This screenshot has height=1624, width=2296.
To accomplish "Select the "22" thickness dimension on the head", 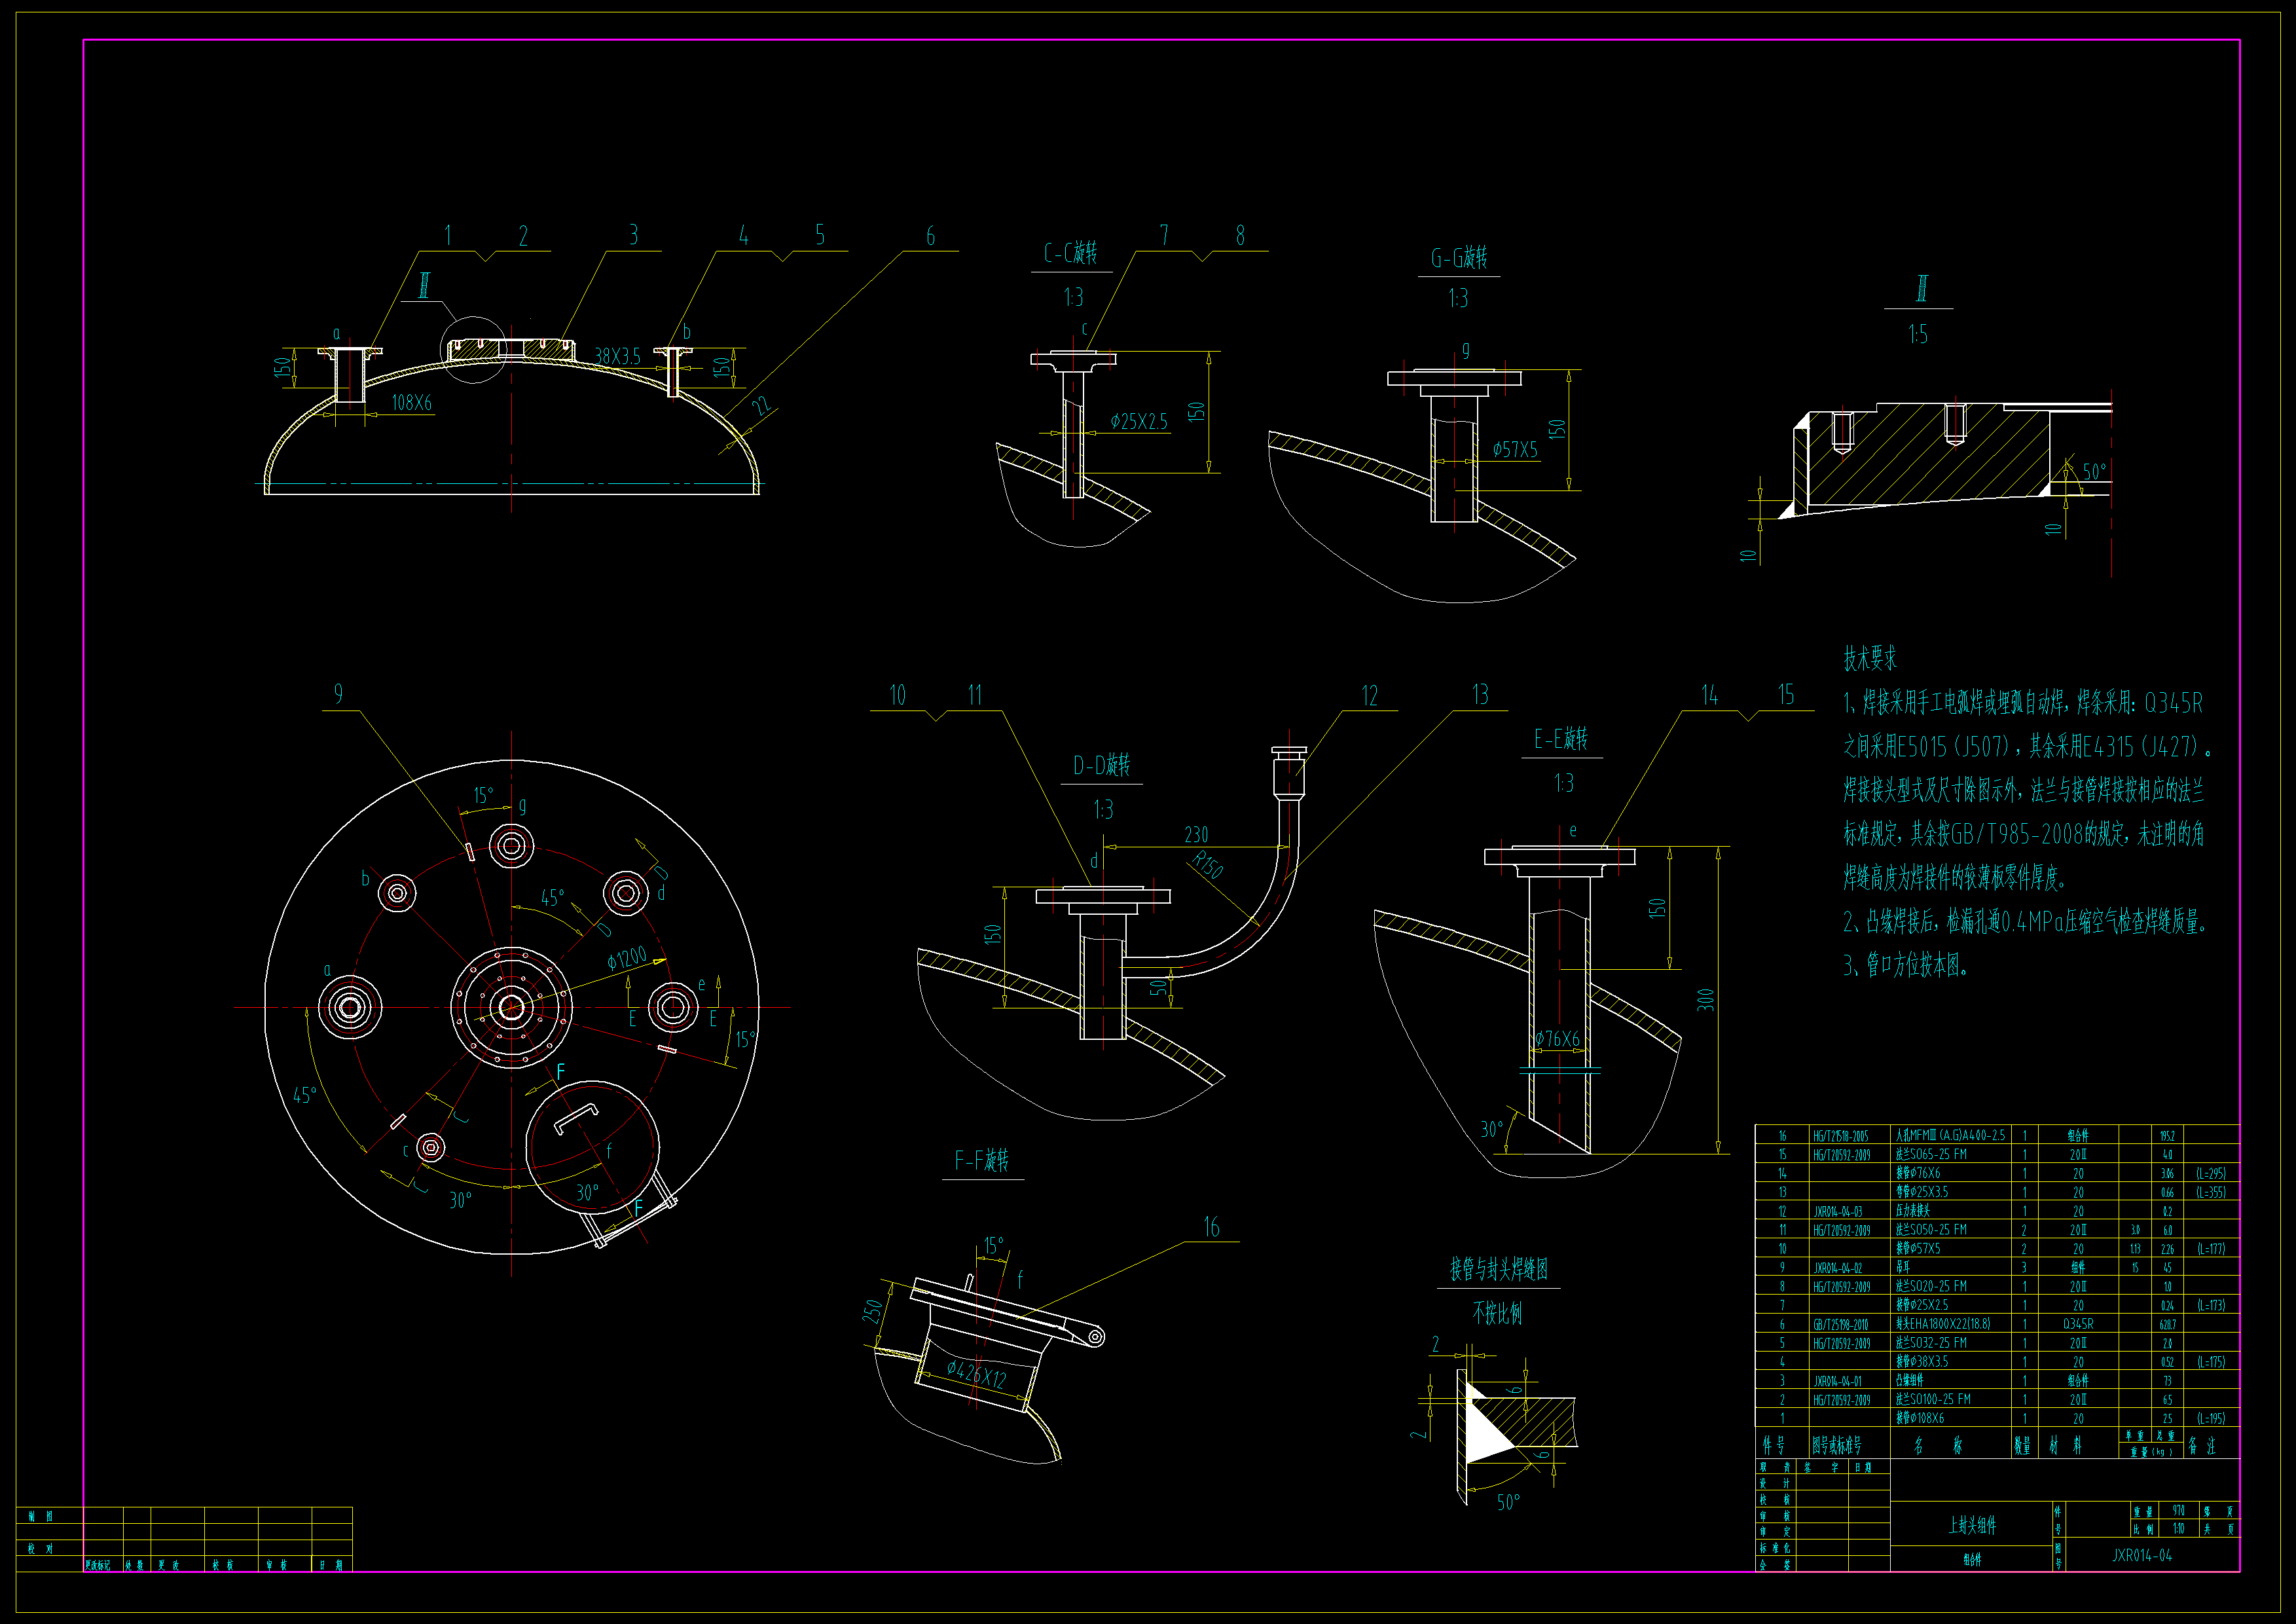I will tap(762, 406).
